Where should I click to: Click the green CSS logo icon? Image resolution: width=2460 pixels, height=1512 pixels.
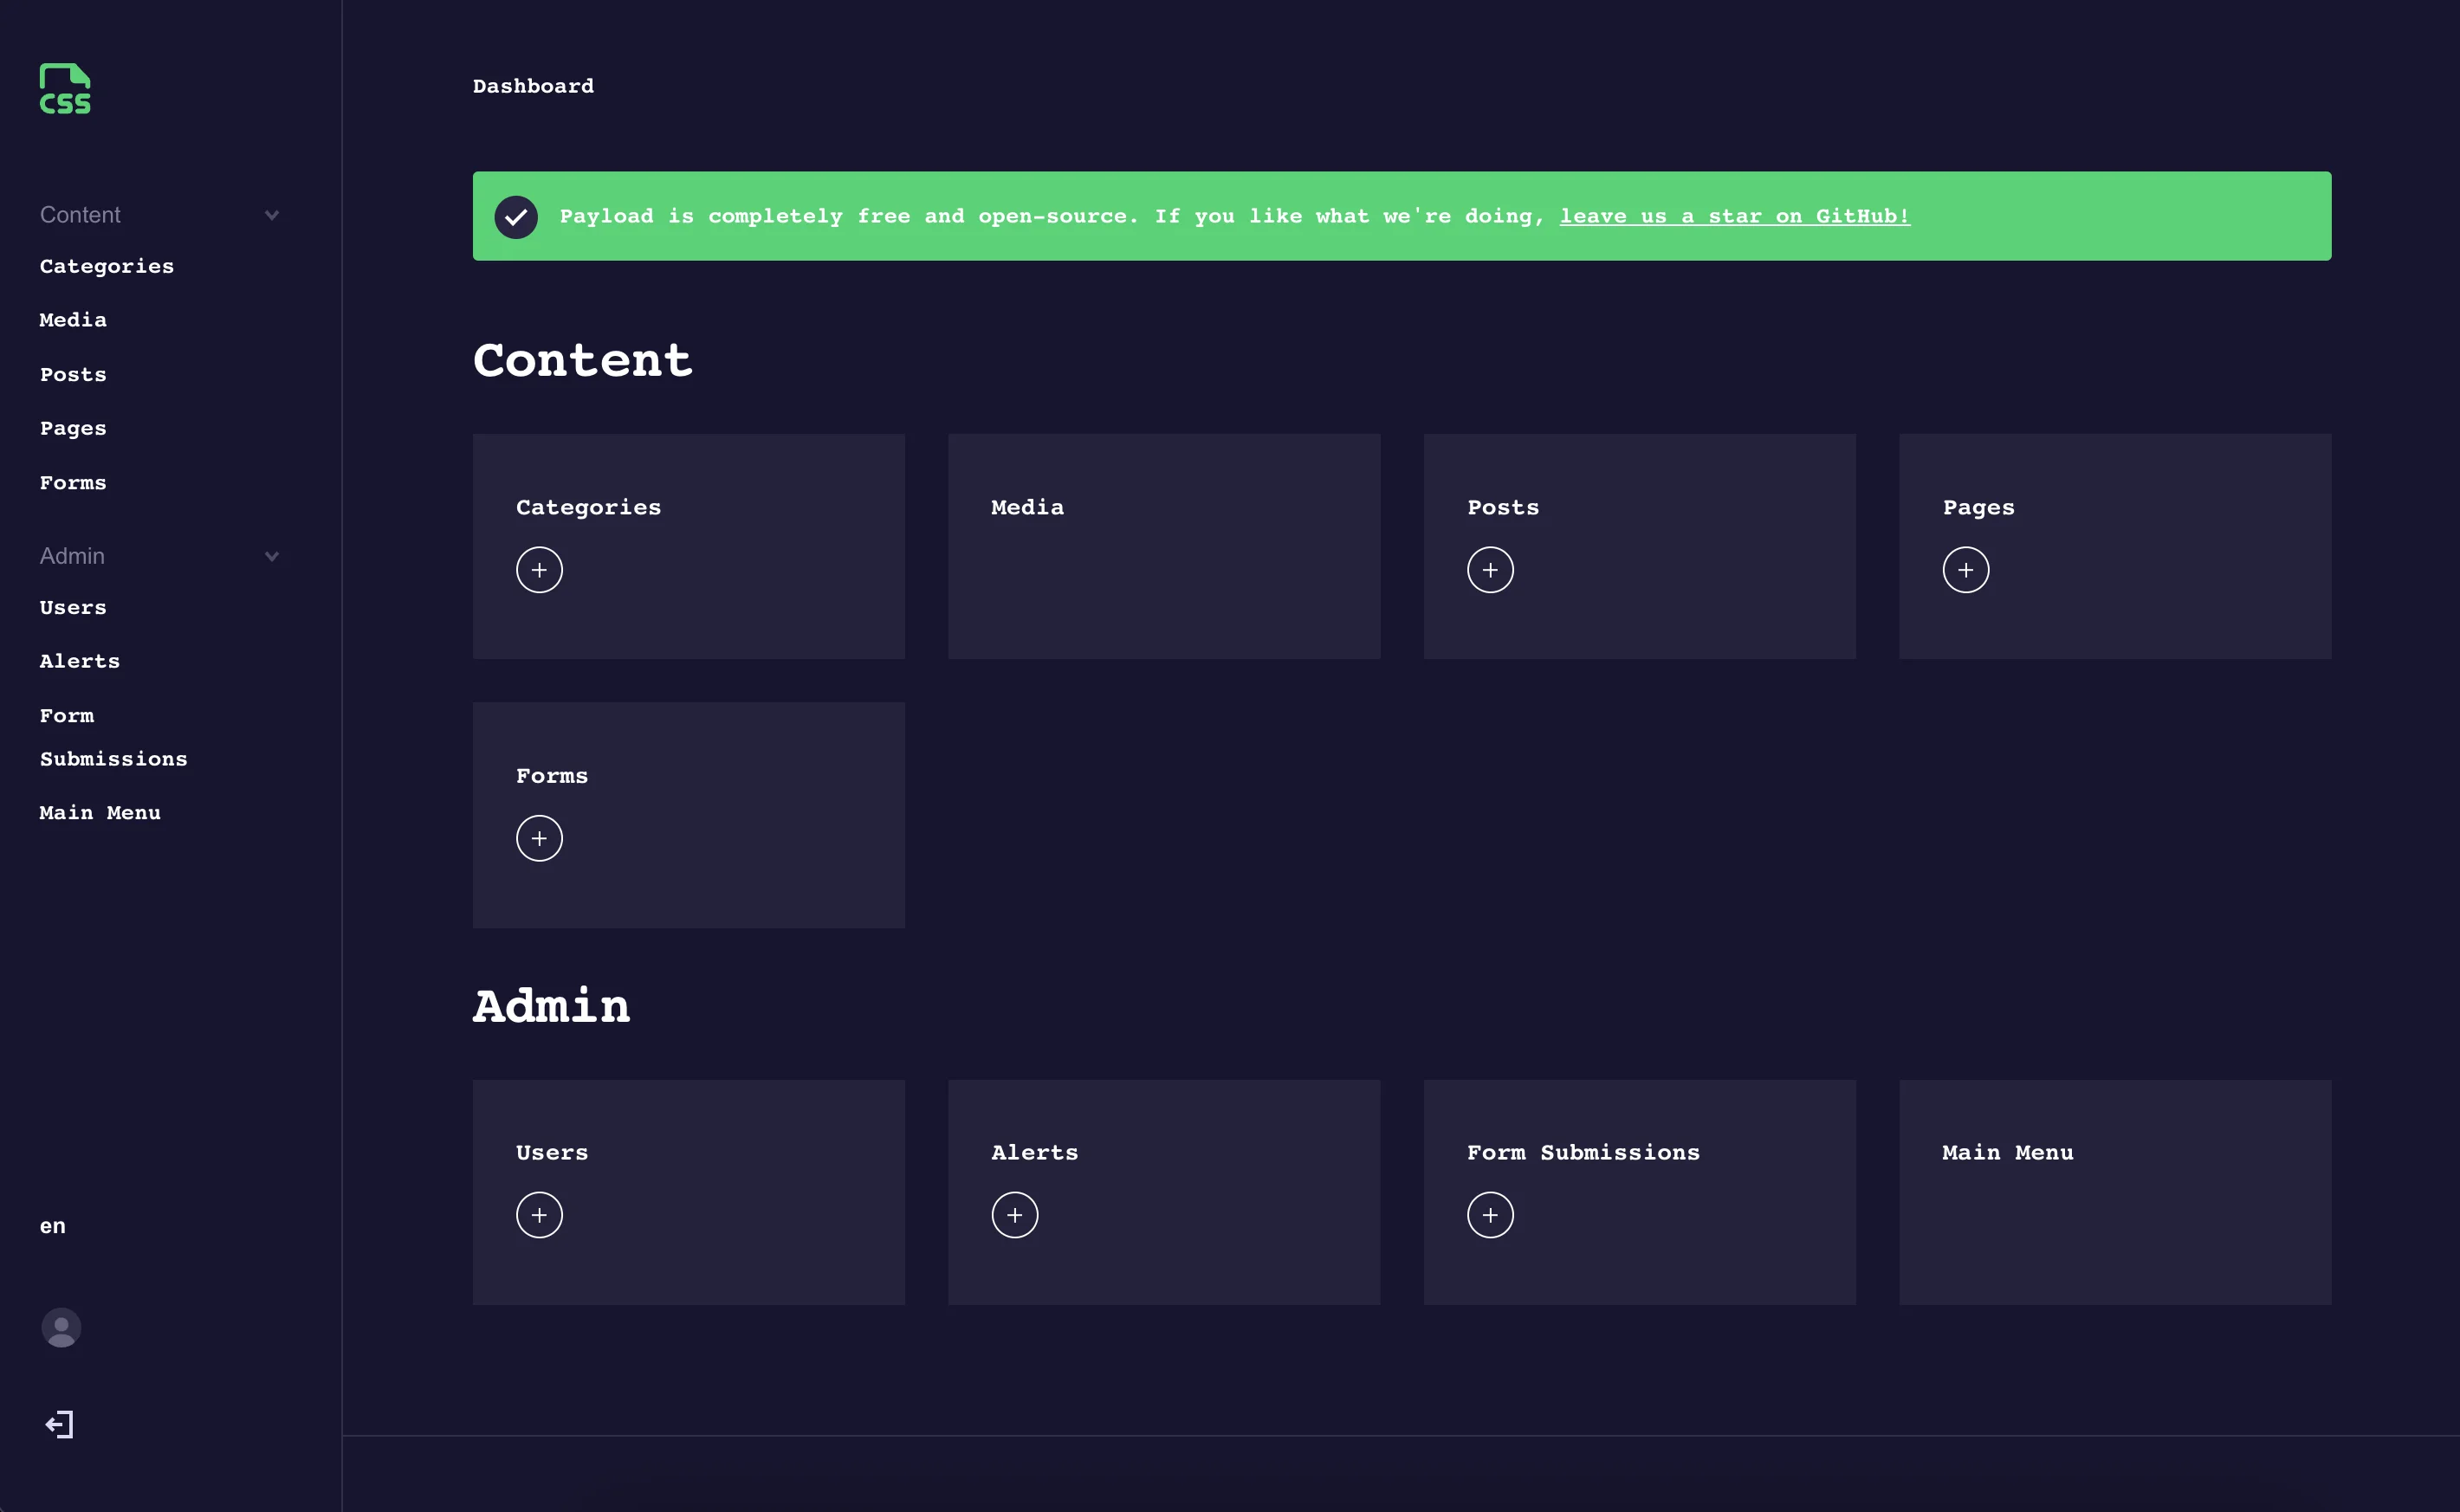point(65,89)
